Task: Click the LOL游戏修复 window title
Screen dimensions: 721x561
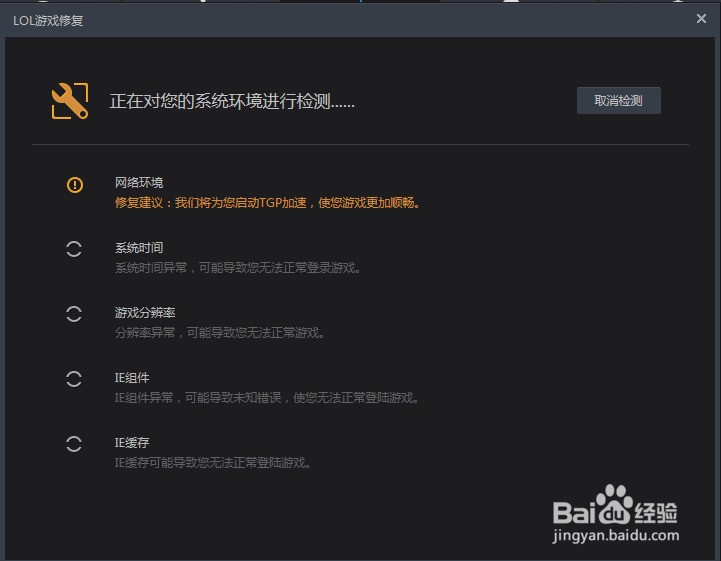Action: pos(48,21)
